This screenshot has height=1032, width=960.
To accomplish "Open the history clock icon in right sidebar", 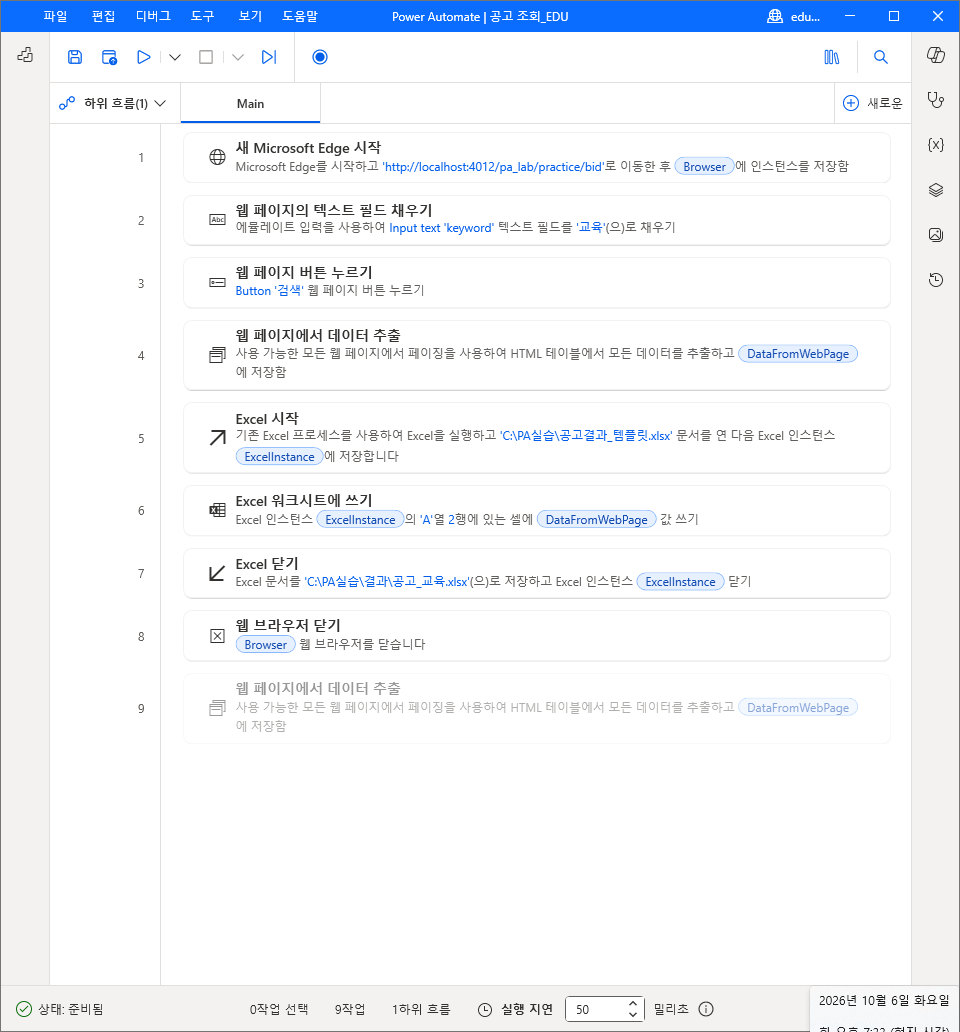I will tap(936, 280).
